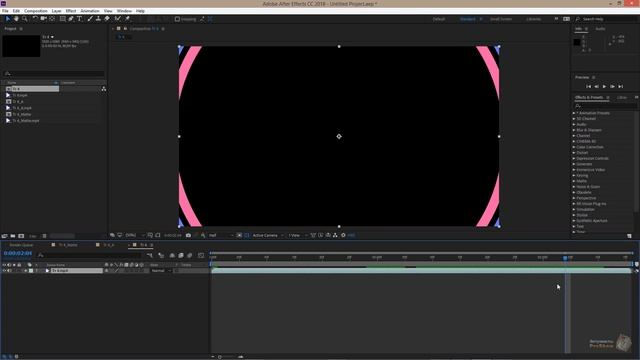Select the Puppet Pin tool

click(127, 19)
